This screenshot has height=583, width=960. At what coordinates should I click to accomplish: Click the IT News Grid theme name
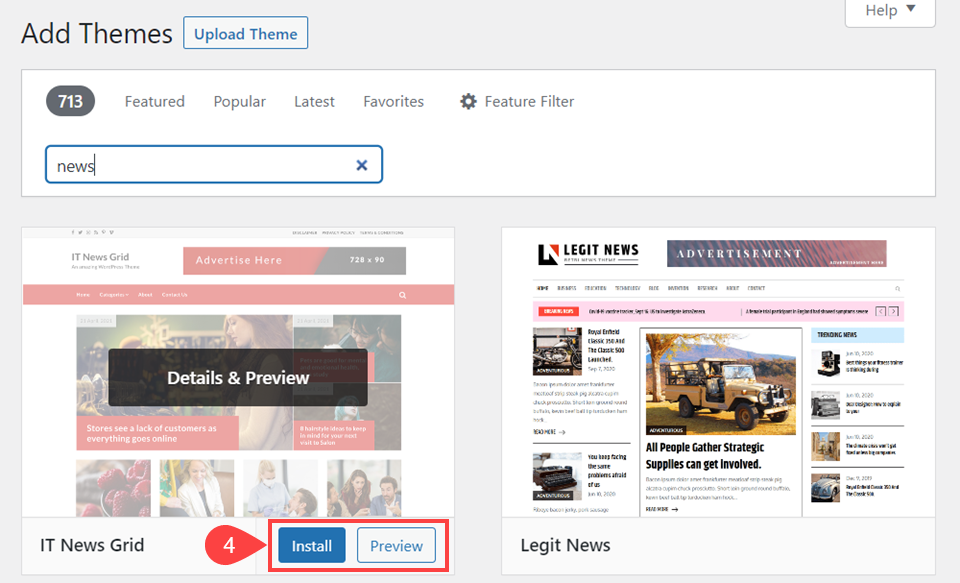92,546
